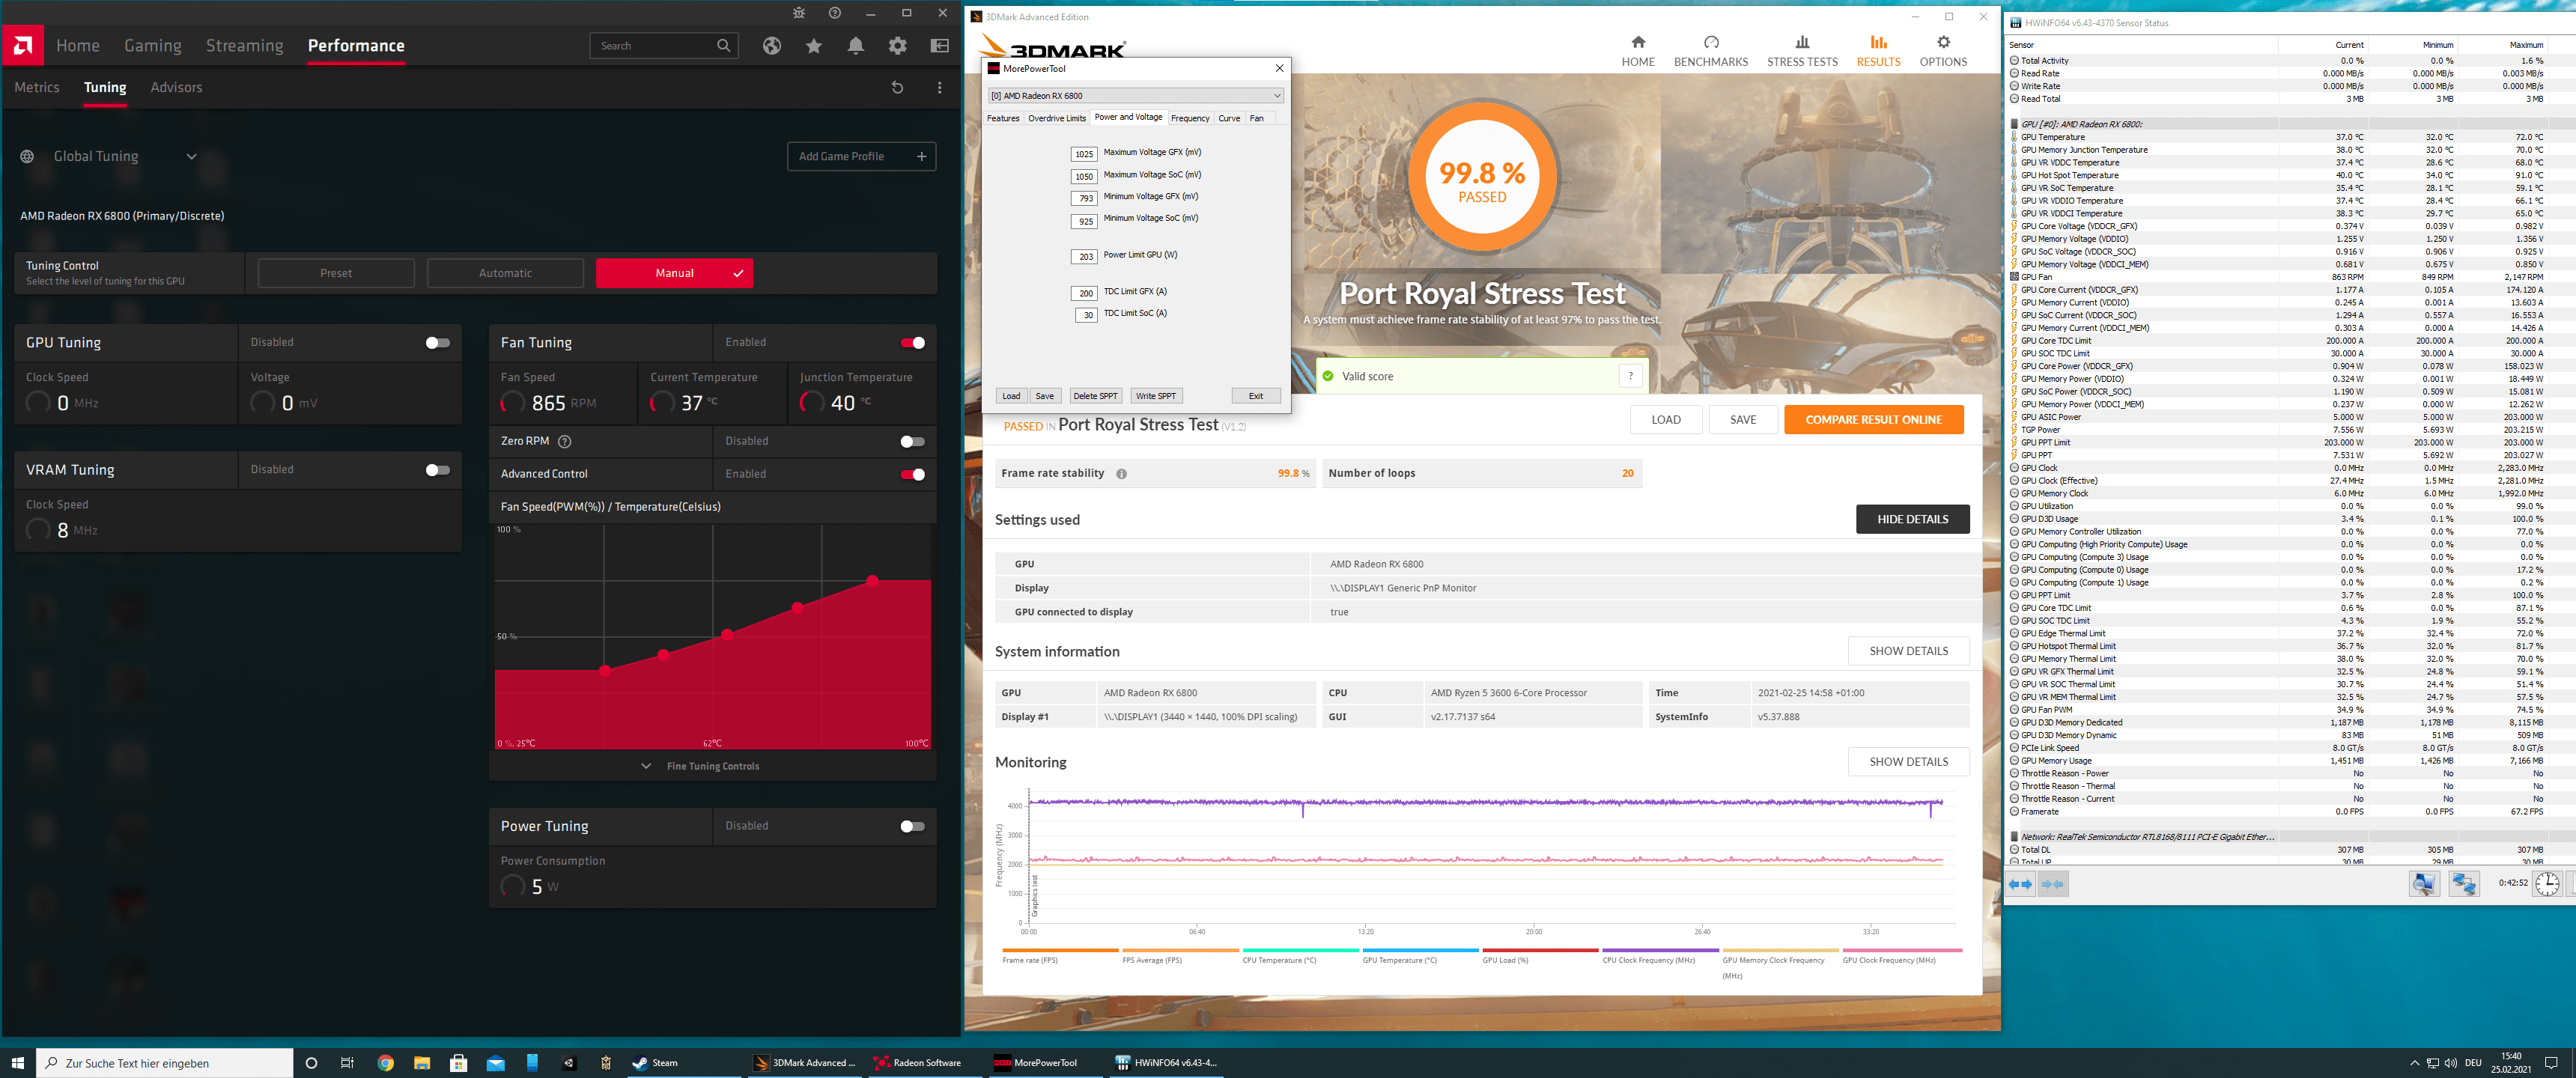Select Automatic tuning control mode
The image size is (2576, 1078).
click(505, 273)
